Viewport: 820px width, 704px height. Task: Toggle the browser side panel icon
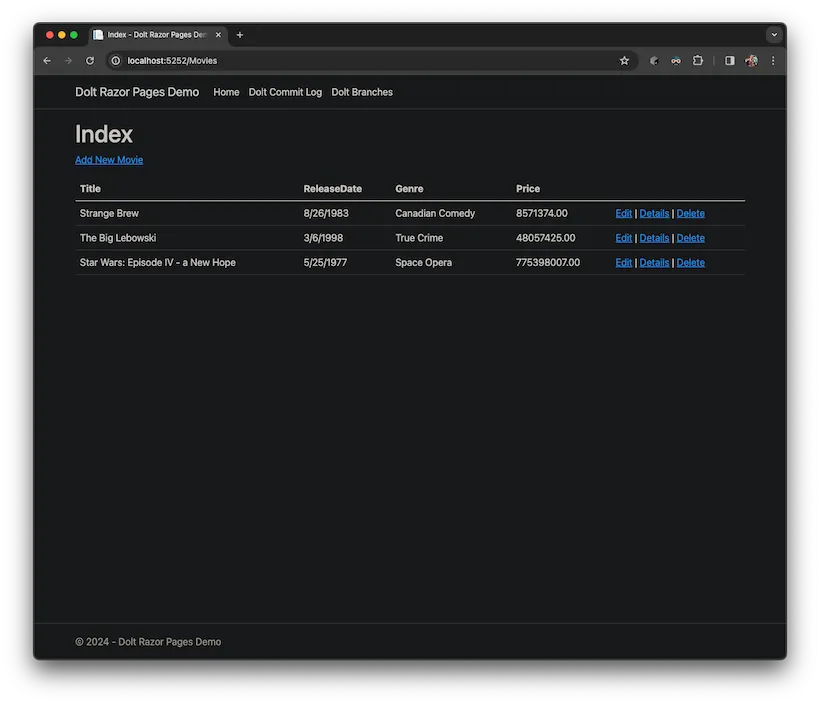[730, 61]
